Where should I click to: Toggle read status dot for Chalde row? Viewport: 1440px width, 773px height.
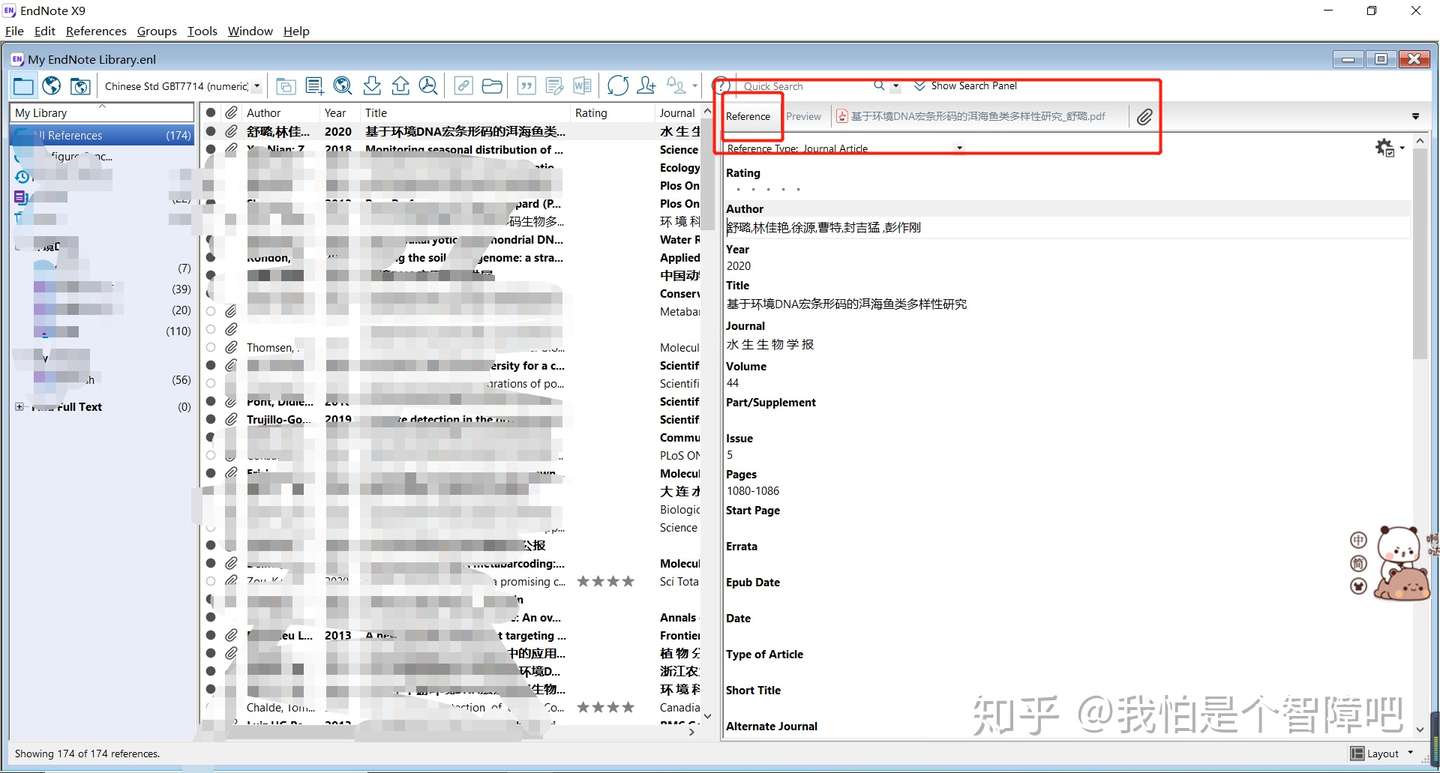(x=211, y=707)
